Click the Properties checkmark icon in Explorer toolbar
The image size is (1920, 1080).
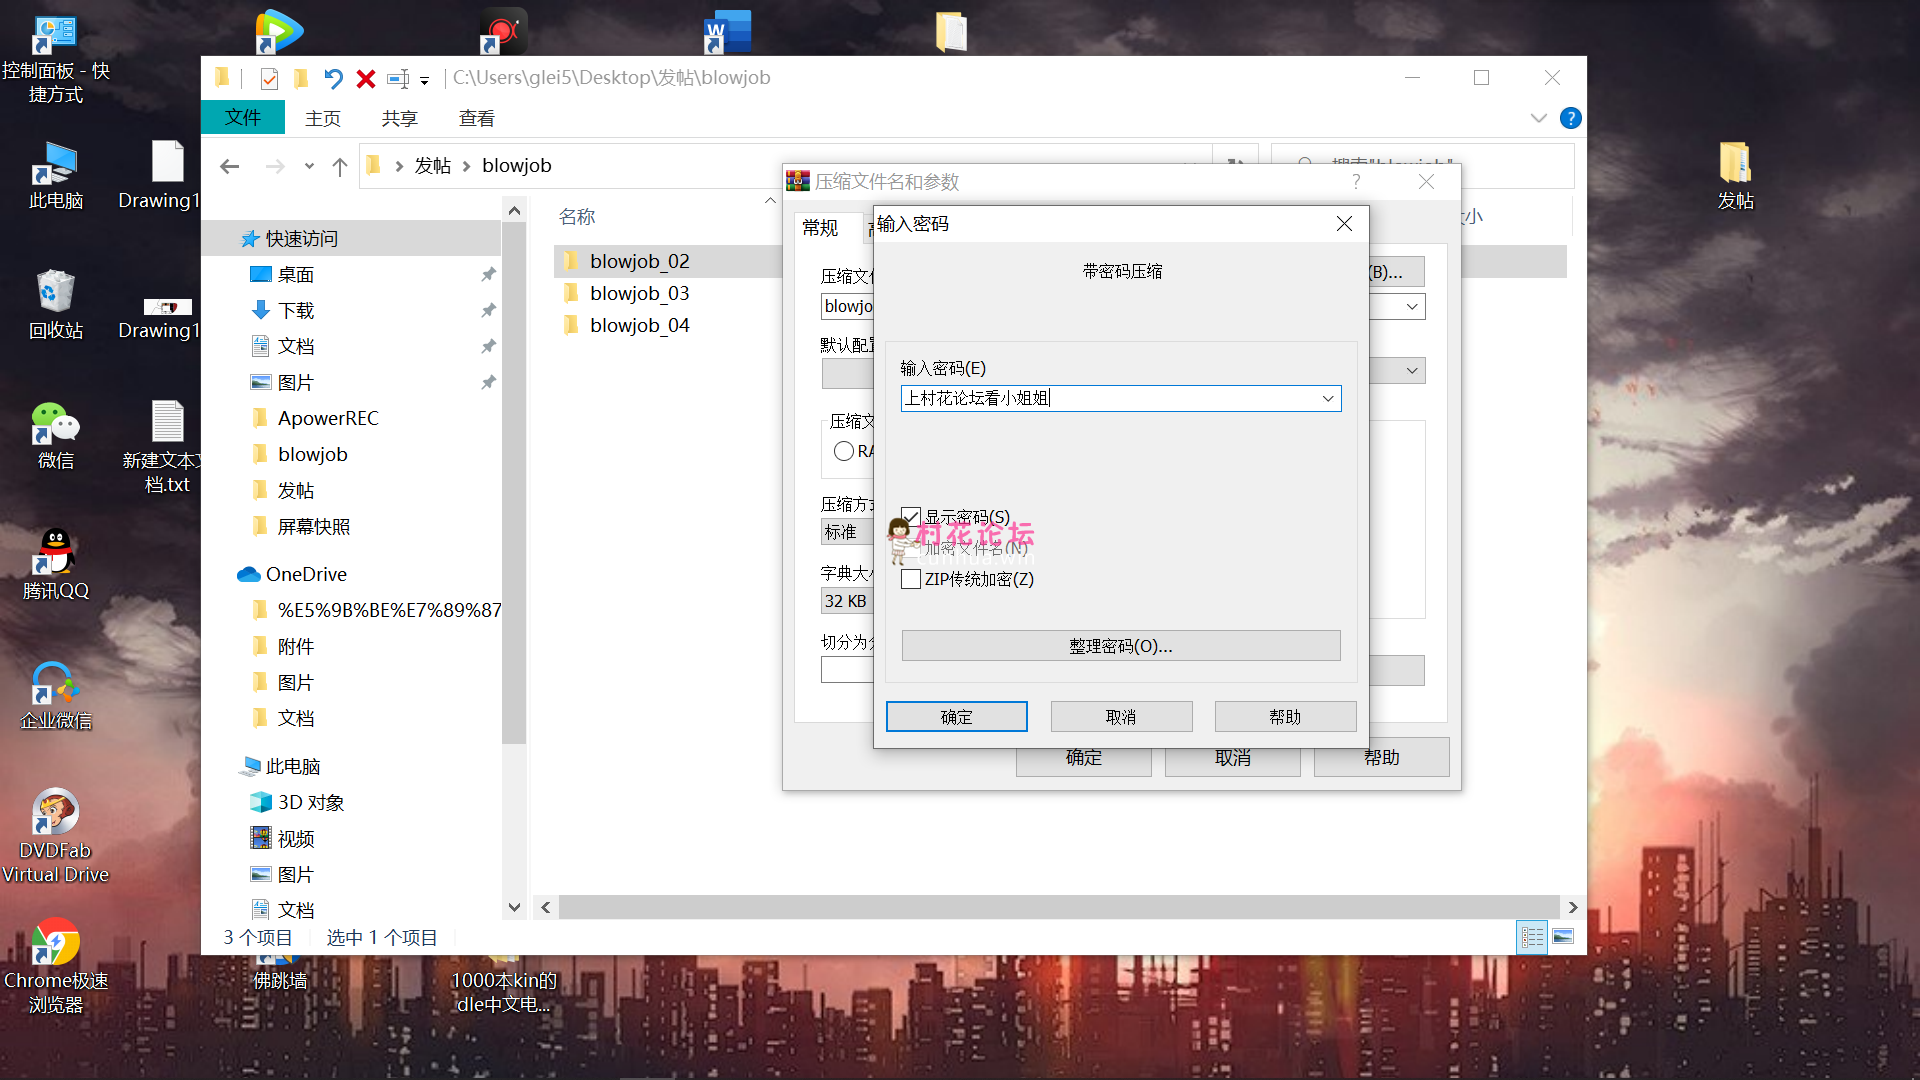(268, 78)
